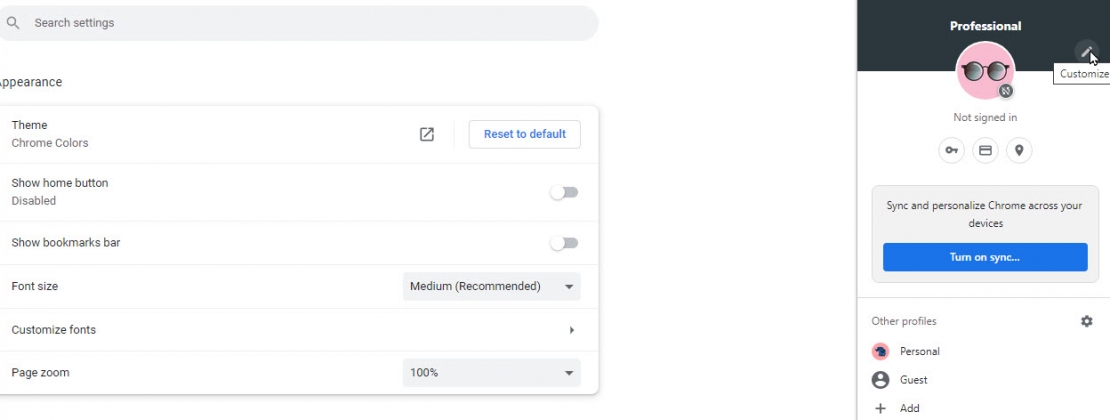Viewport: 1110px width, 420px height.
Task: Click the Turn on sync button
Action: tap(985, 257)
